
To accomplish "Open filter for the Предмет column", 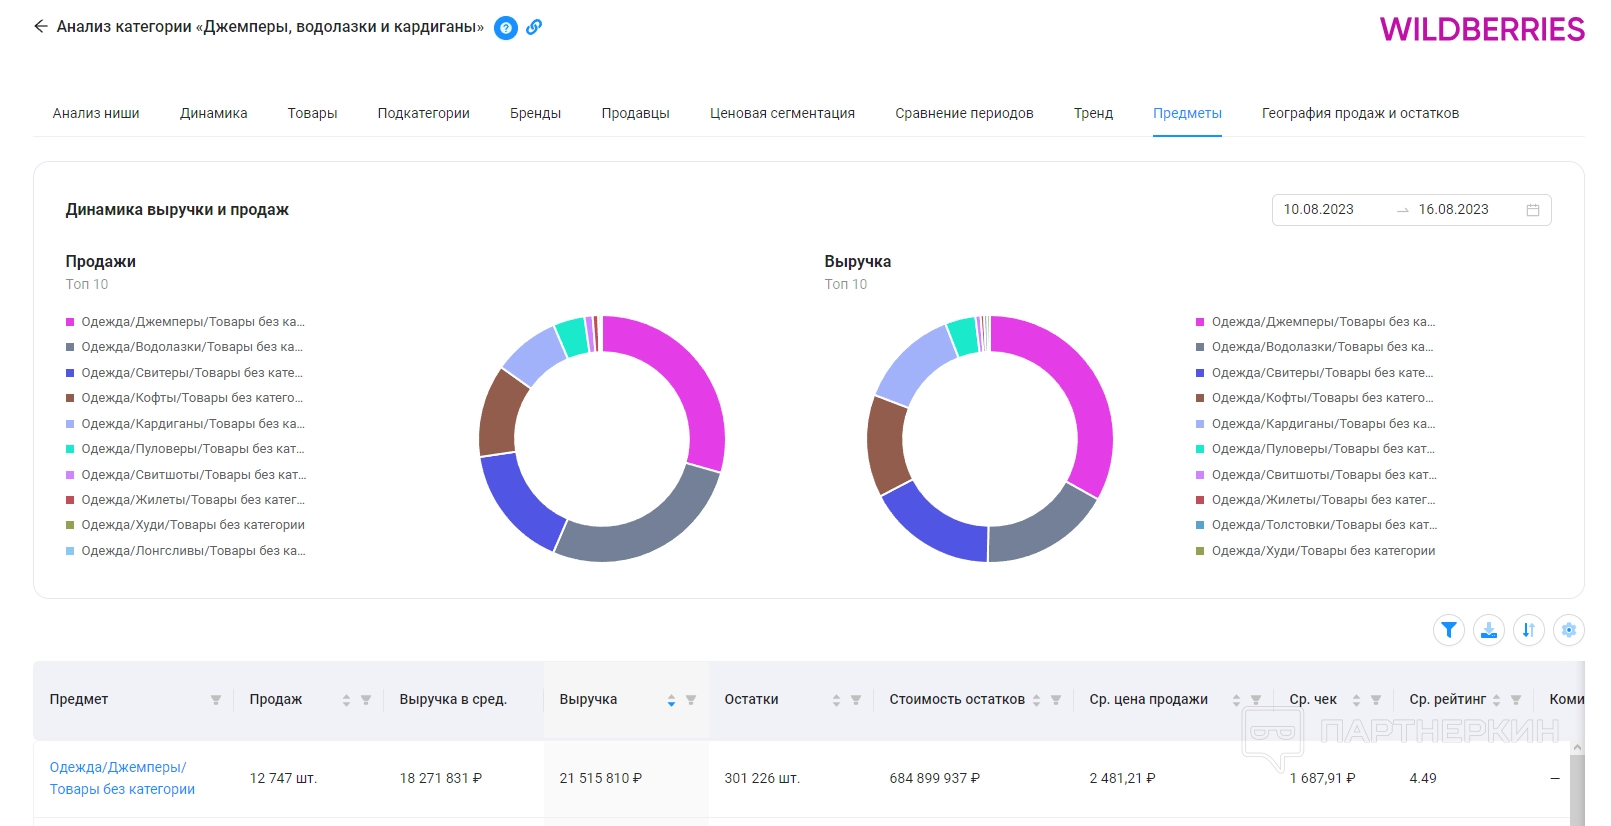I will [x=215, y=700].
